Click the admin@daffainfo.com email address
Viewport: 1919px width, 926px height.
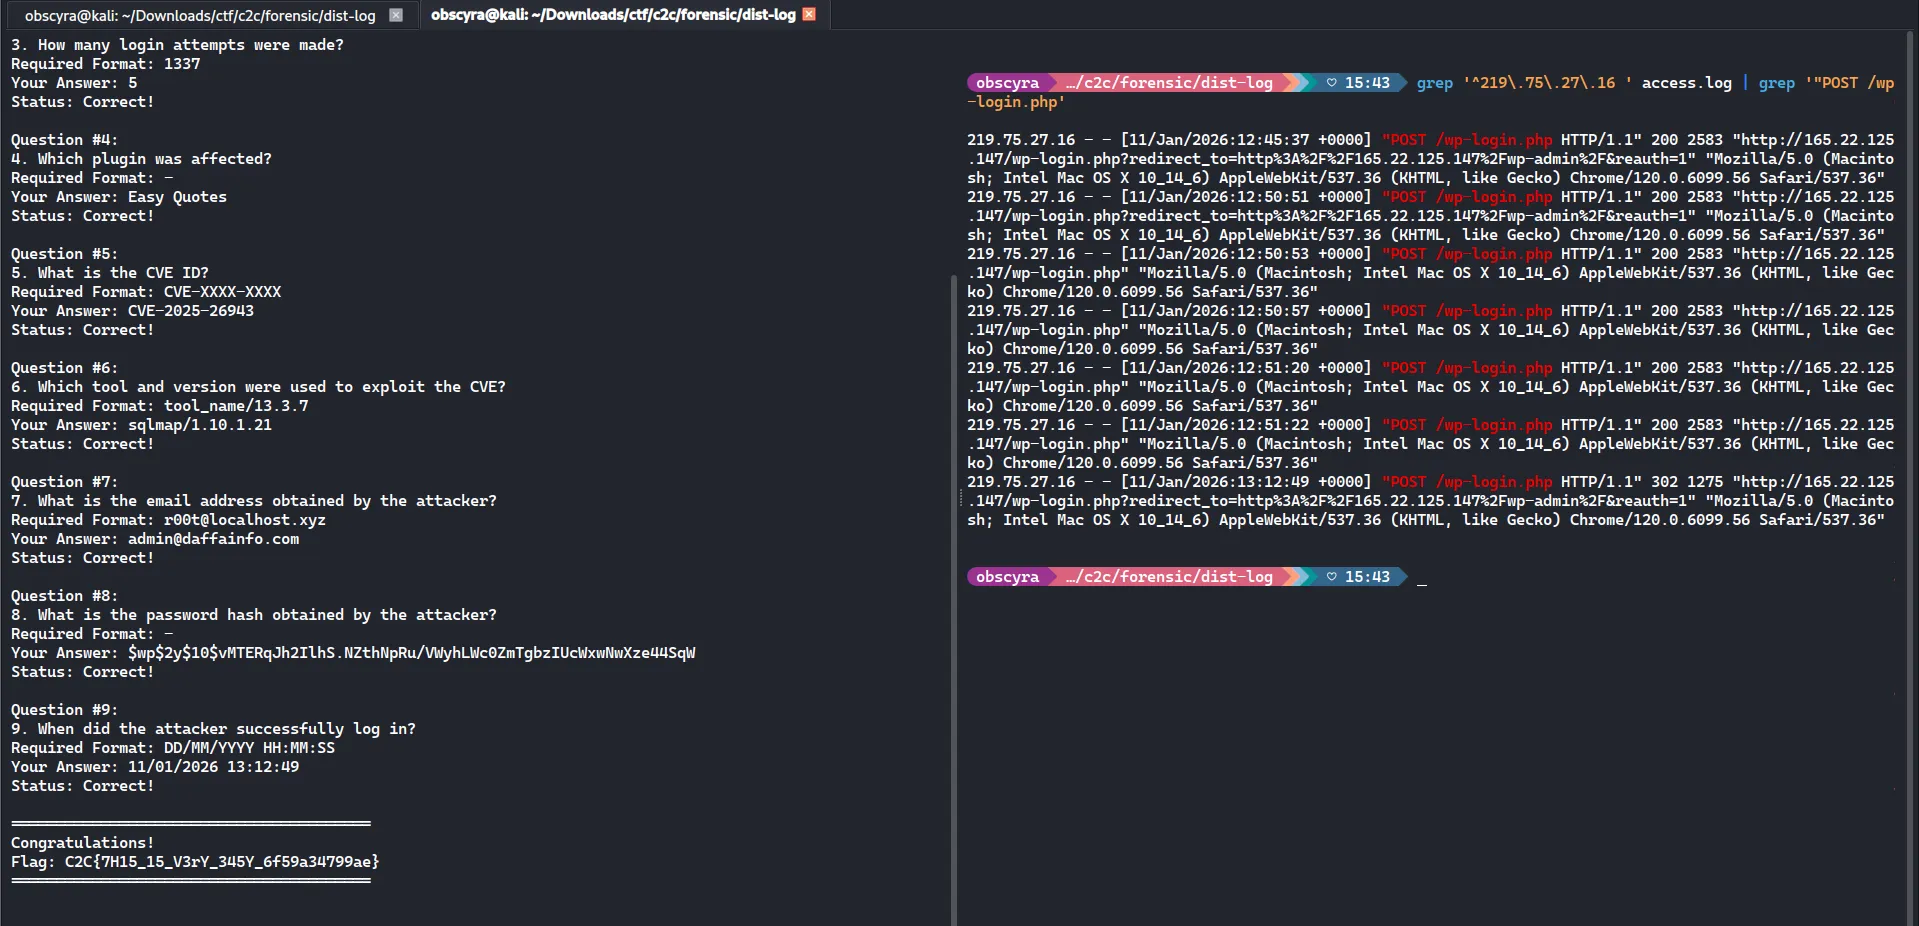213,539
